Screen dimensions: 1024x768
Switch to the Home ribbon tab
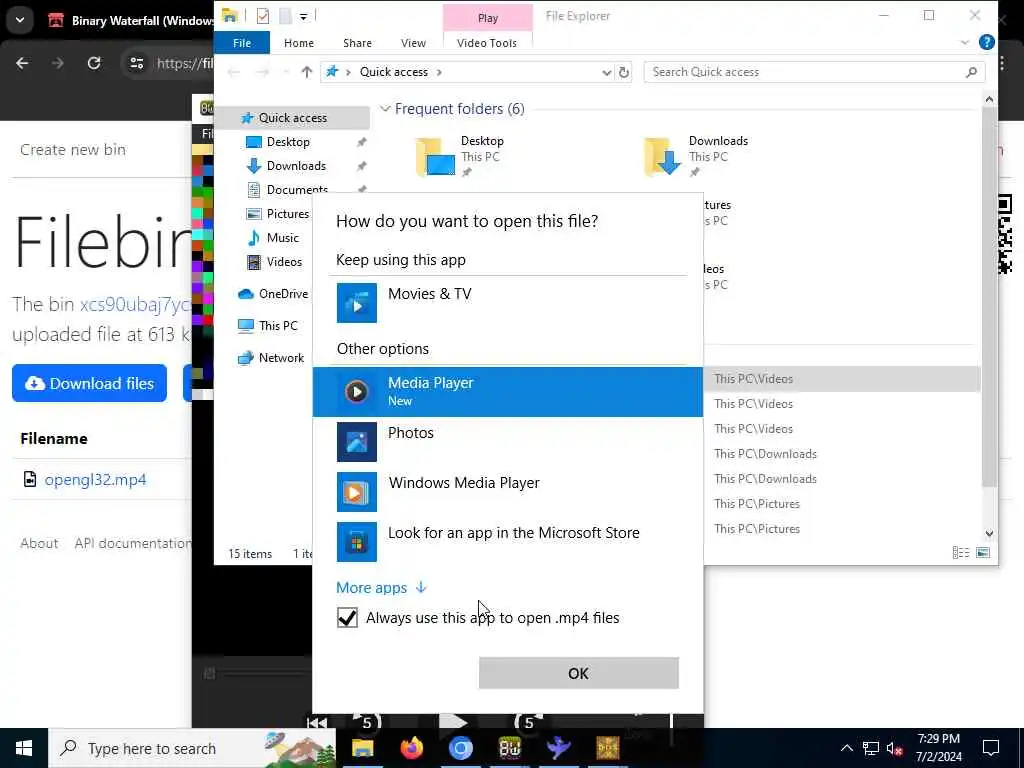(x=298, y=42)
